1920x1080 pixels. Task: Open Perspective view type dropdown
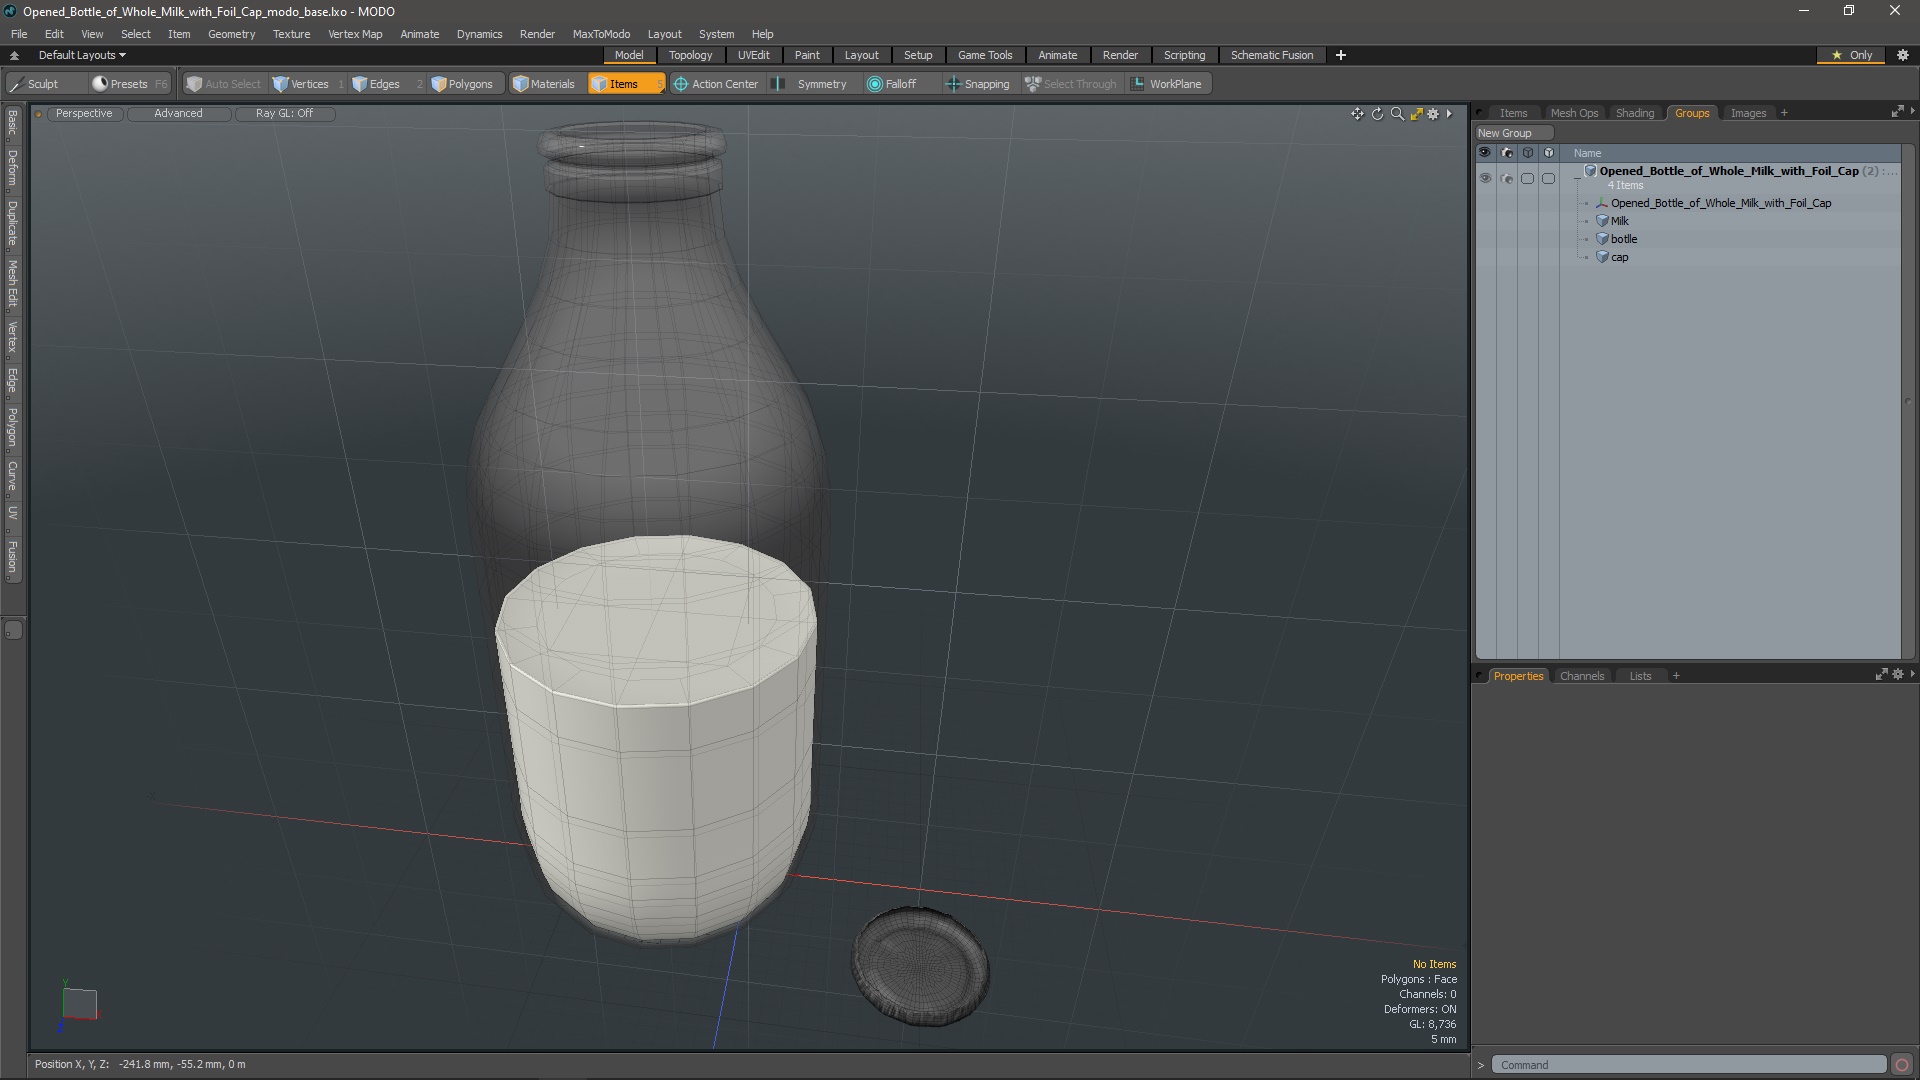(84, 113)
